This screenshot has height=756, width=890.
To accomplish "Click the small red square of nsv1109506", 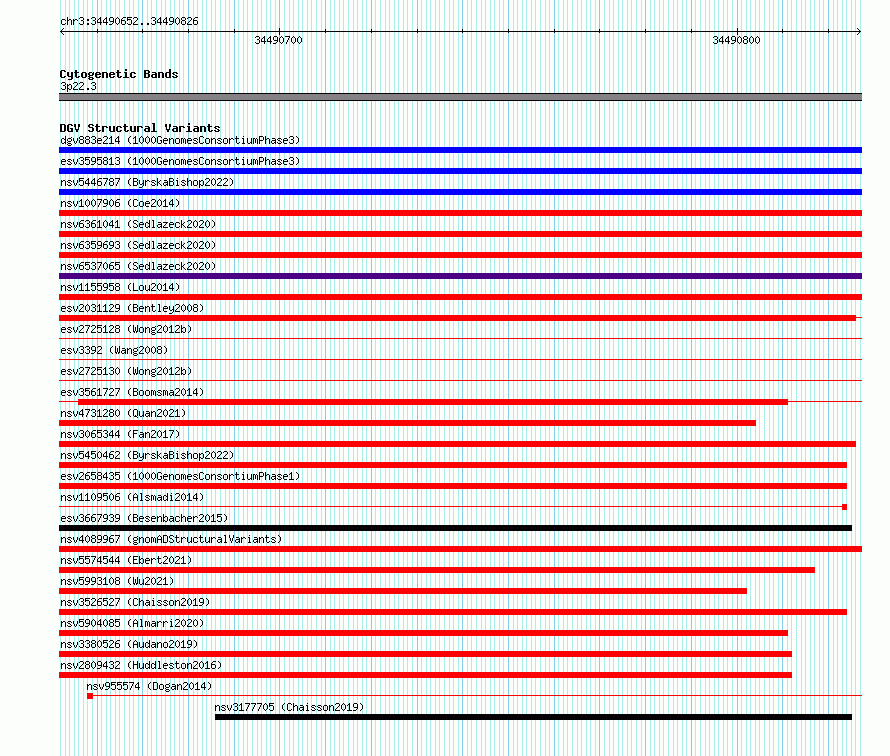I will point(845,507).
